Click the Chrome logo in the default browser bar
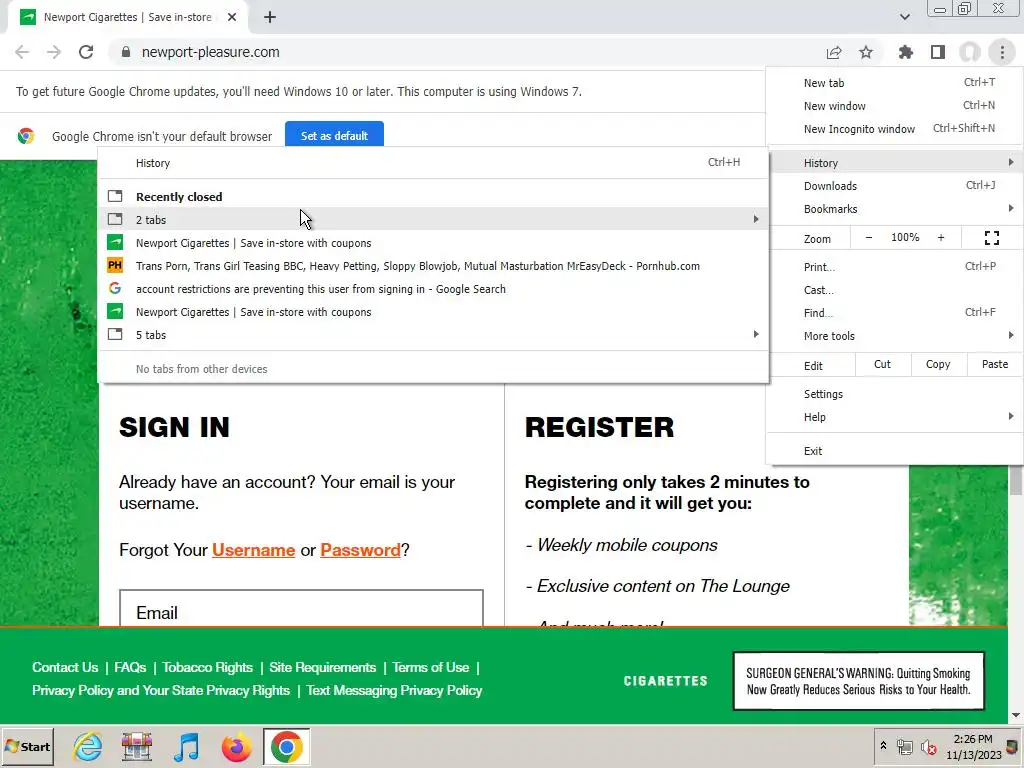This screenshot has height=768, width=1024. click(x=26, y=136)
